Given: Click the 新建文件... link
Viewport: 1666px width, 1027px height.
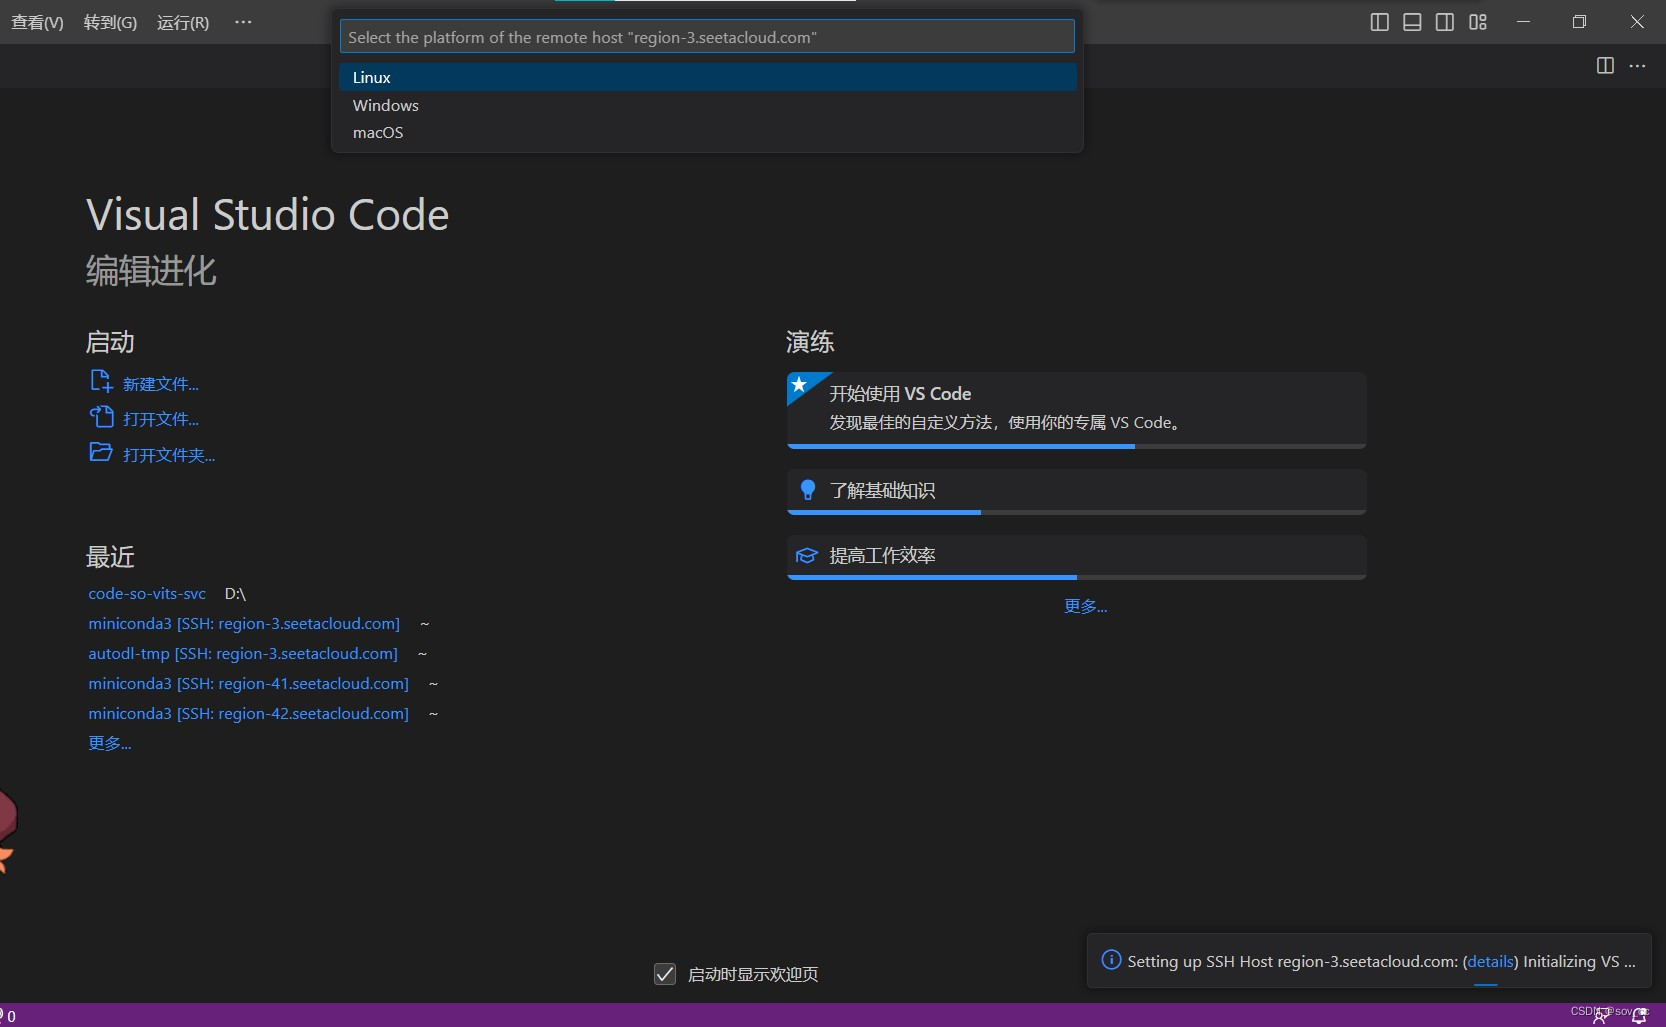Looking at the screenshot, I should coord(161,384).
